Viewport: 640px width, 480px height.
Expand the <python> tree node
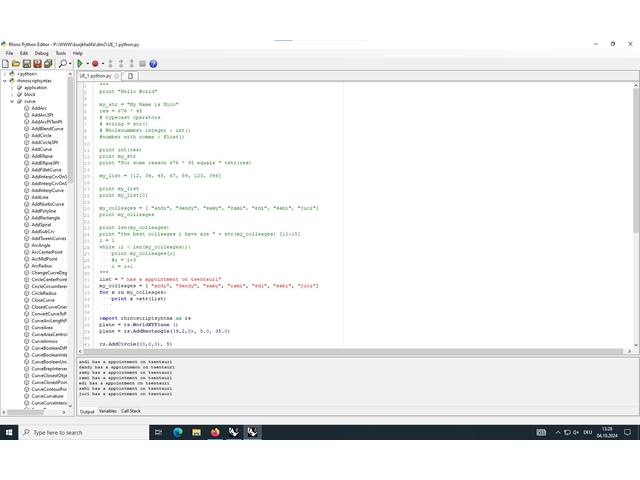[4, 74]
